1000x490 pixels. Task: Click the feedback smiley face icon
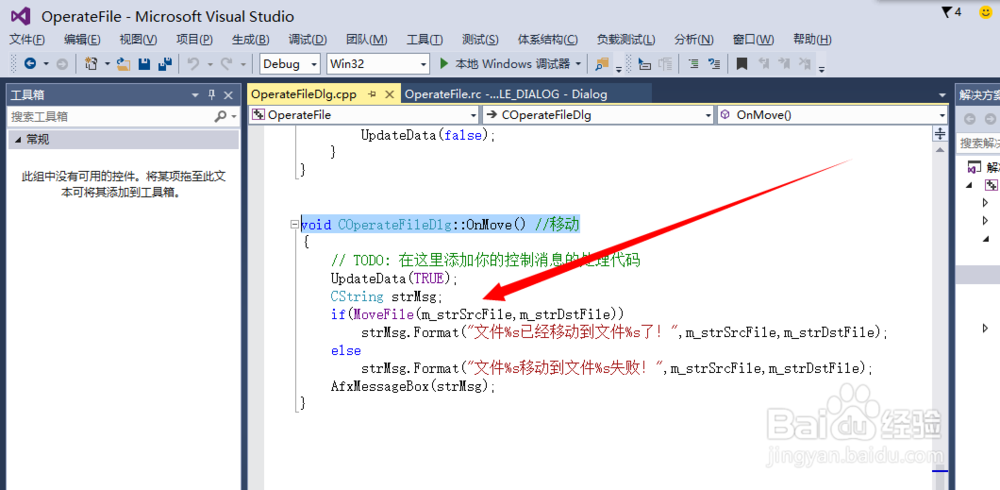coord(986,12)
